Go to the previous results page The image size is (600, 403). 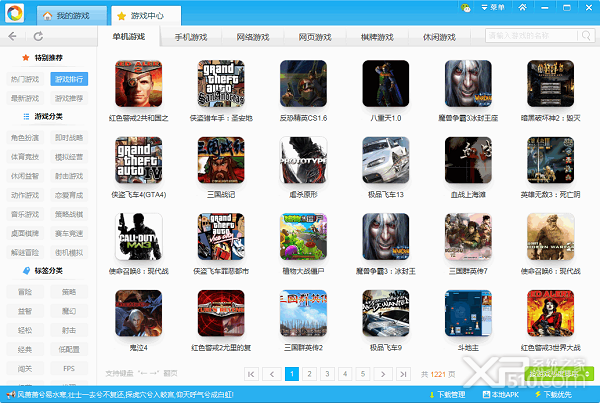[x=272, y=374]
